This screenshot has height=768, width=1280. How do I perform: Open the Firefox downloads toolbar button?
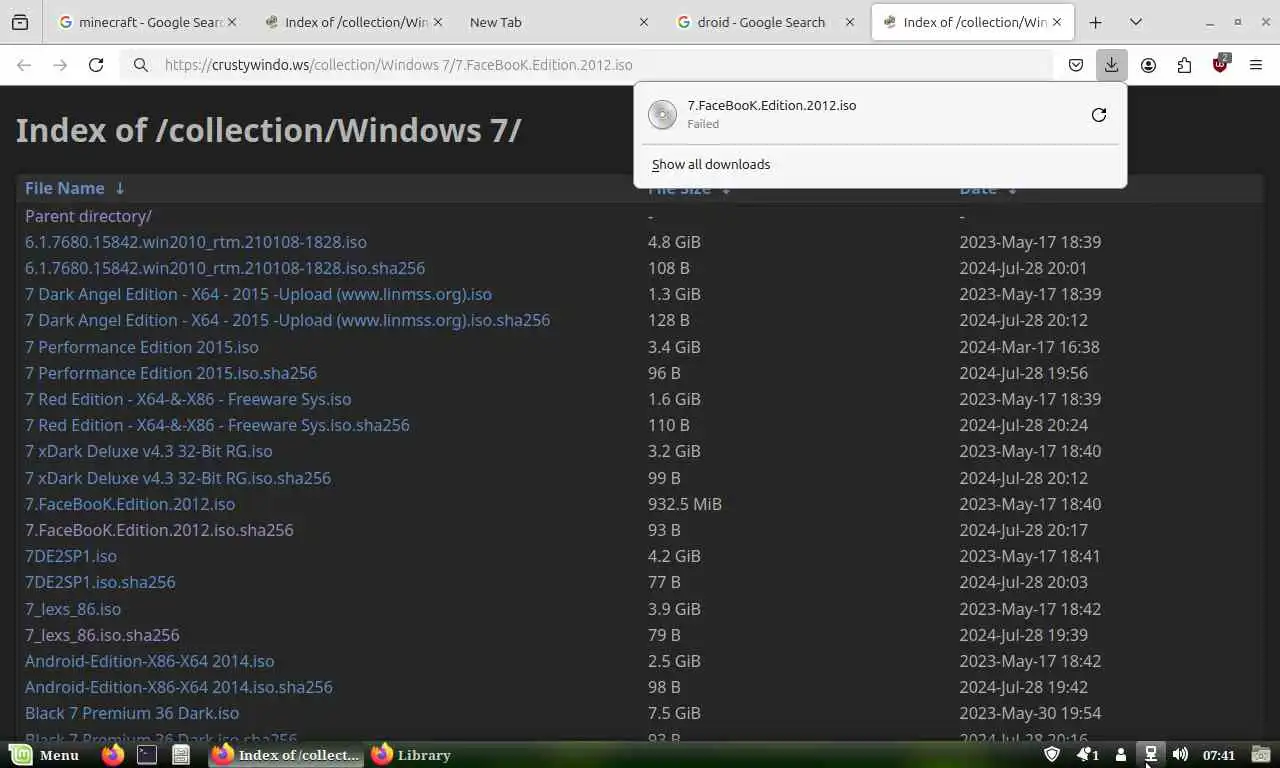point(1111,65)
